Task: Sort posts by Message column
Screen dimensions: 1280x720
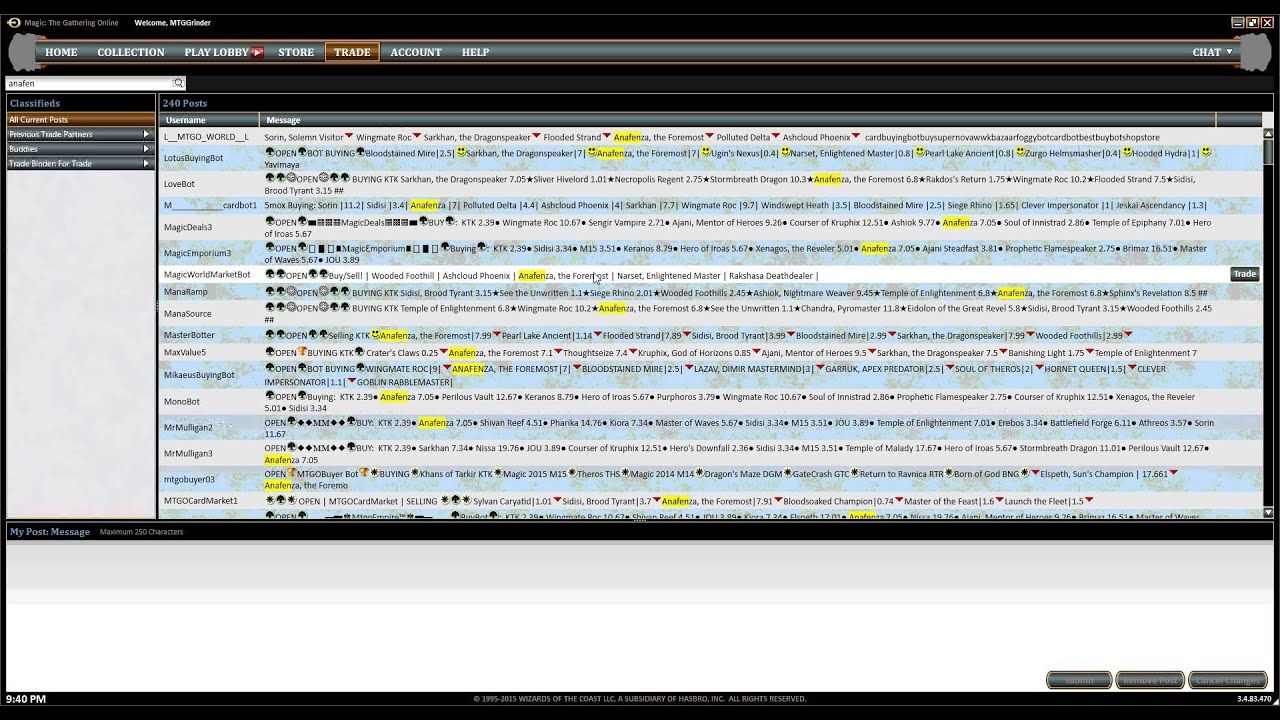Action: pyautogui.click(x=737, y=120)
